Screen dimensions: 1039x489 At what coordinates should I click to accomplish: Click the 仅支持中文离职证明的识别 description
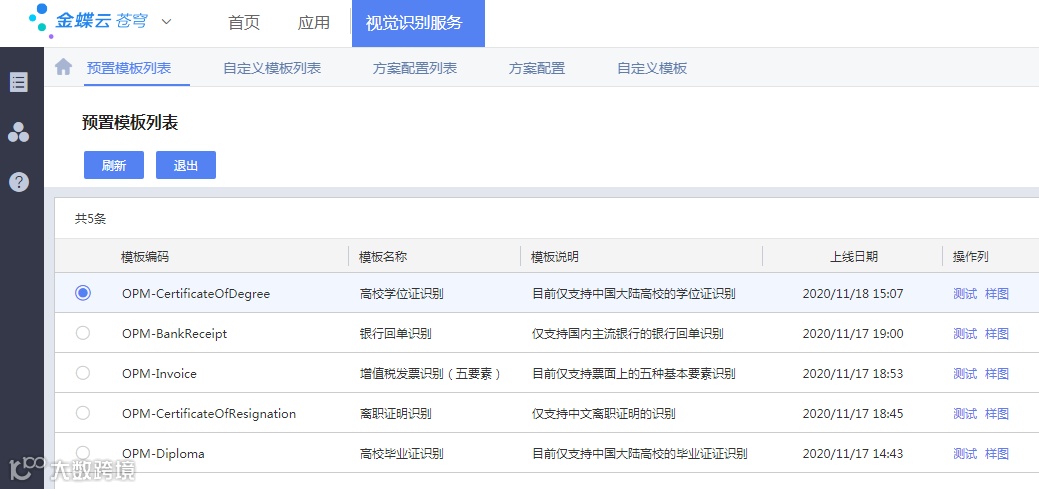(x=604, y=414)
